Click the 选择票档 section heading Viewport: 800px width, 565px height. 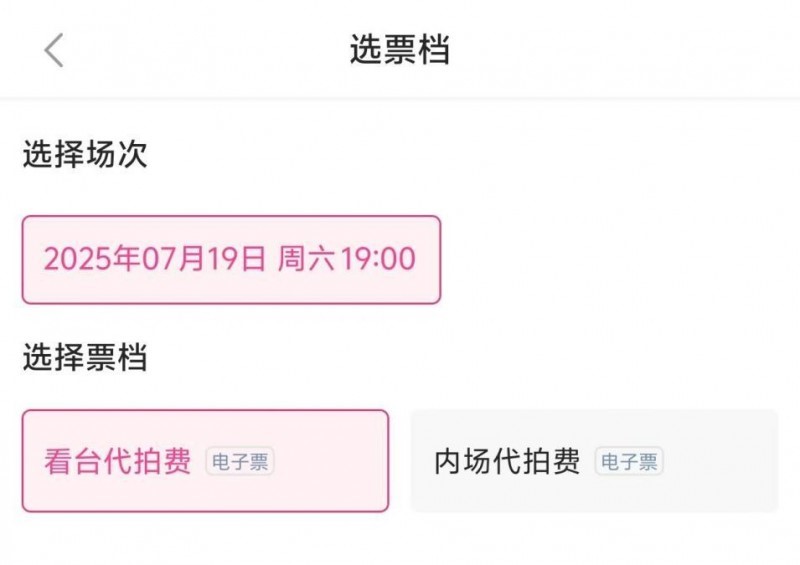click(85, 357)
